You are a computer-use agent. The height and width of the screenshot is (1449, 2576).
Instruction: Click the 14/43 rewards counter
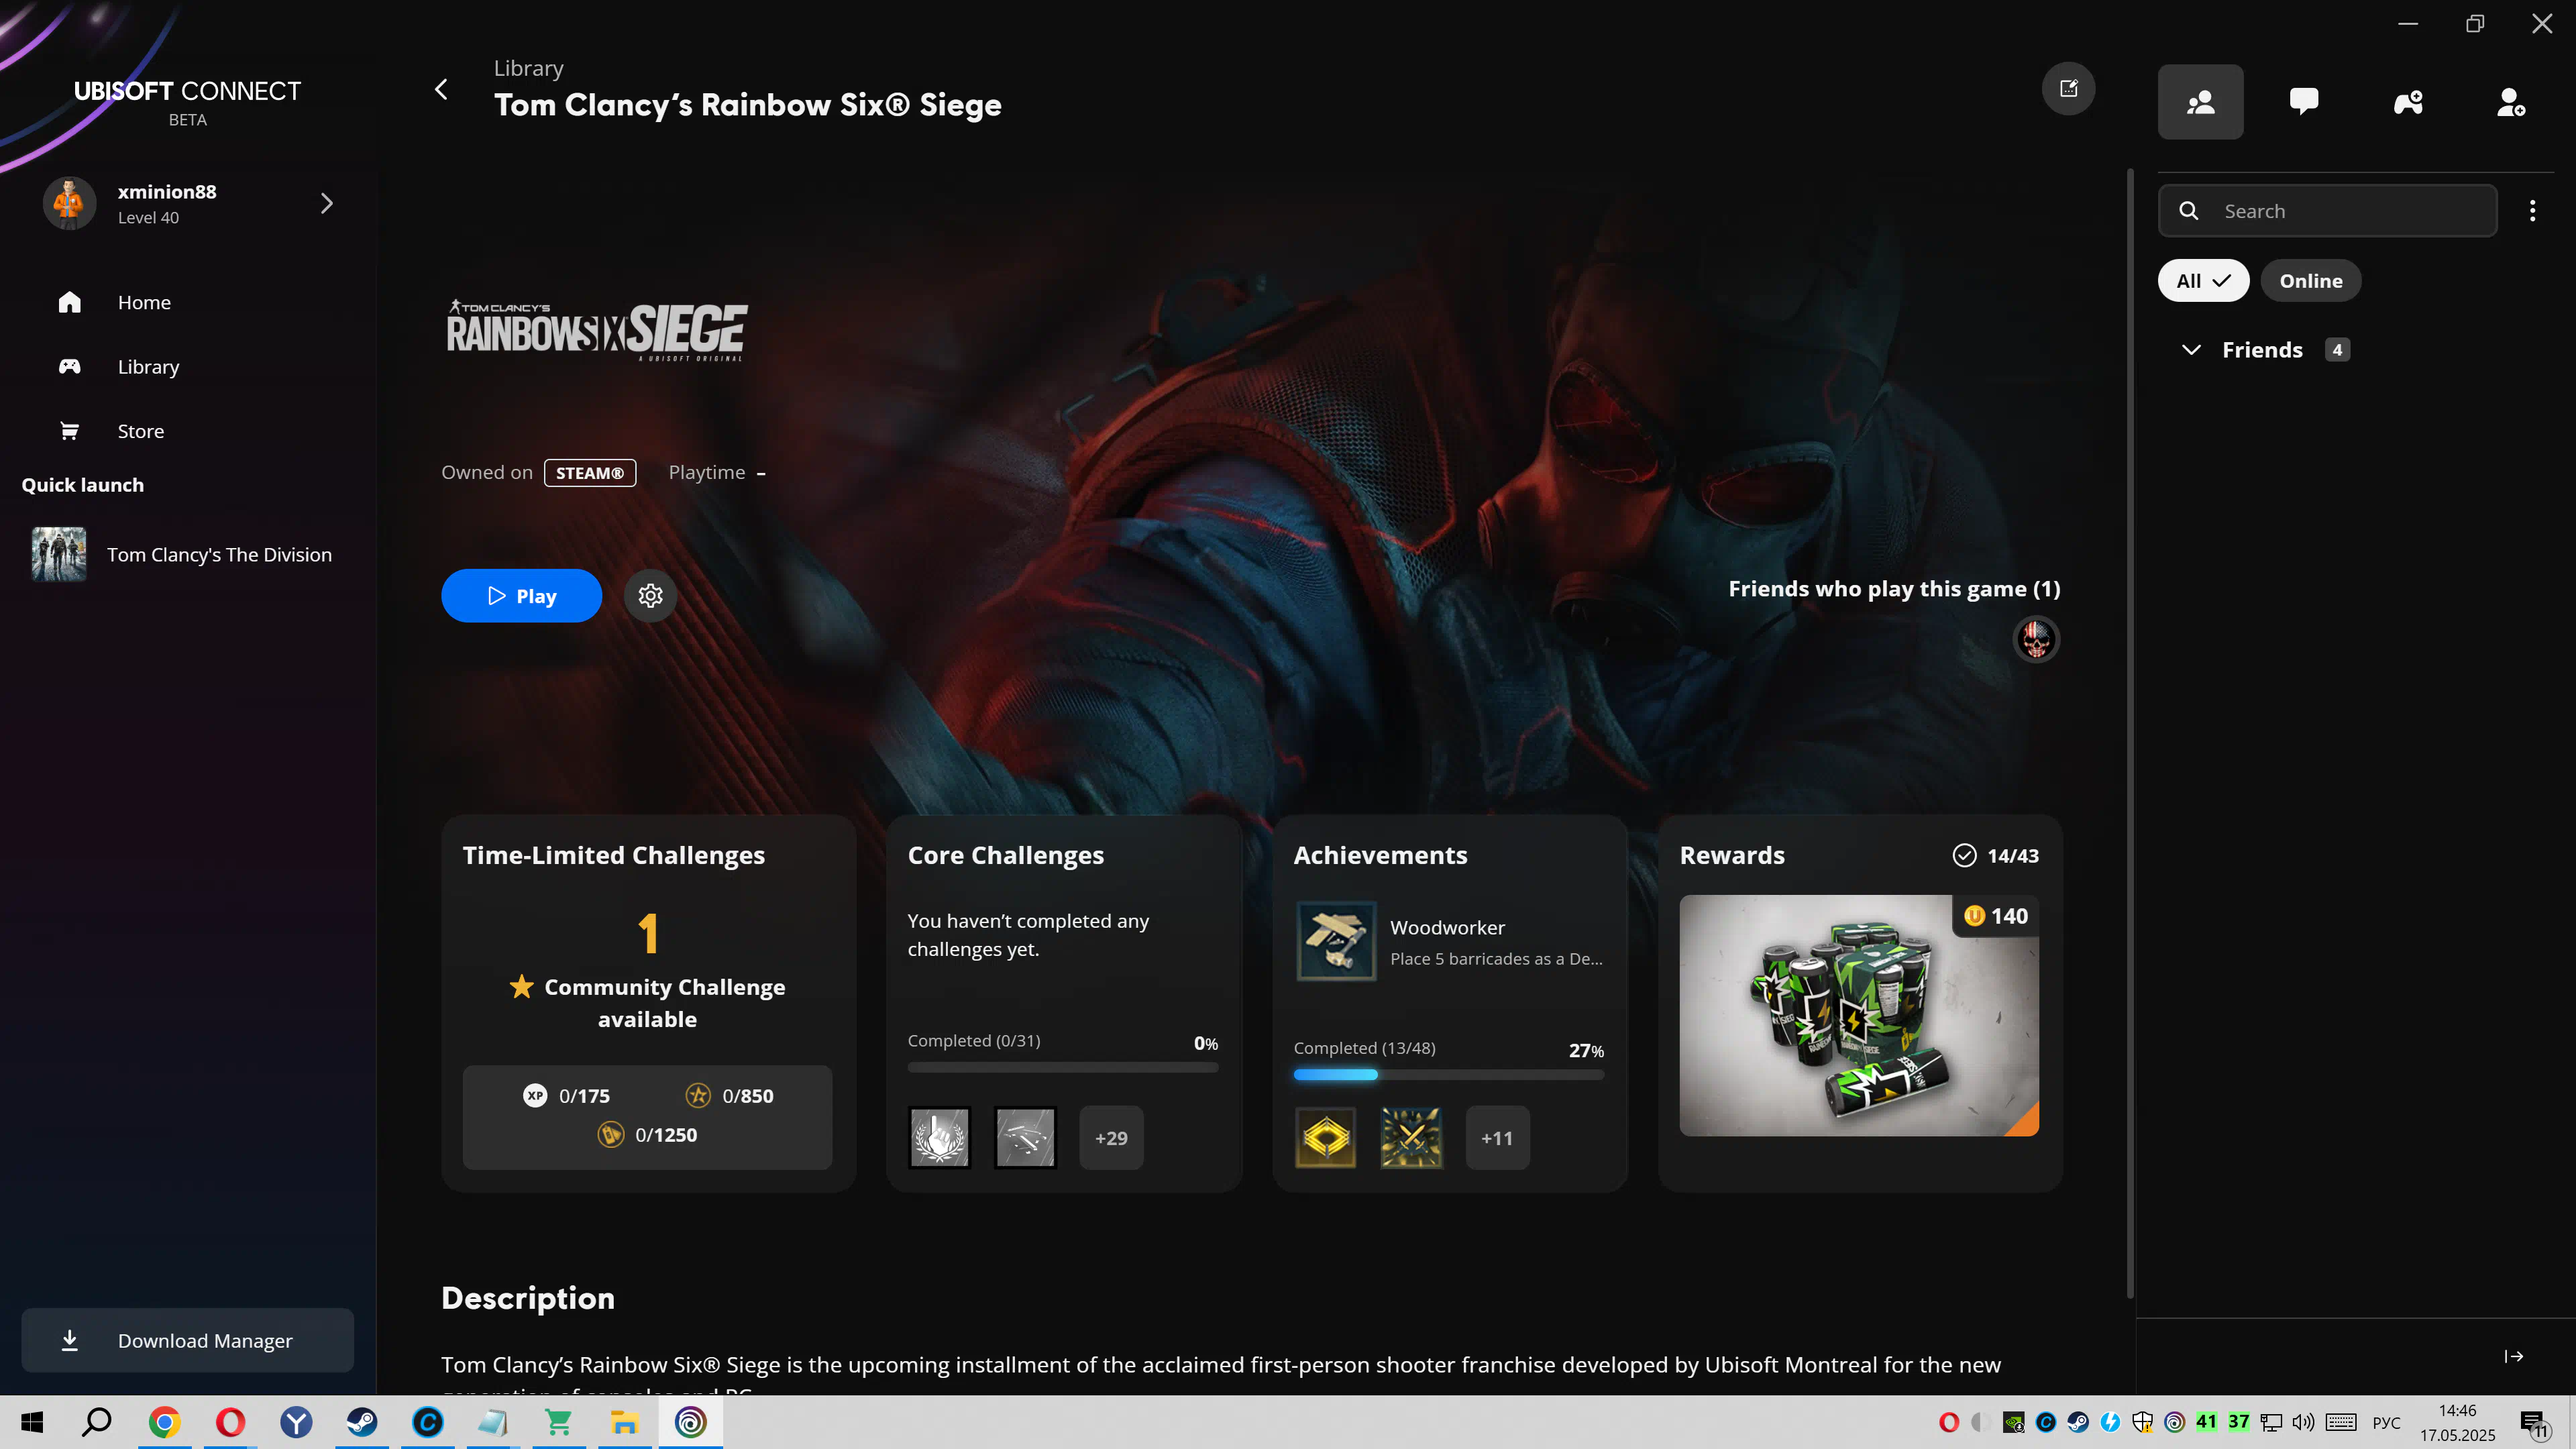pyautogui.click(x=1995, y=855)
